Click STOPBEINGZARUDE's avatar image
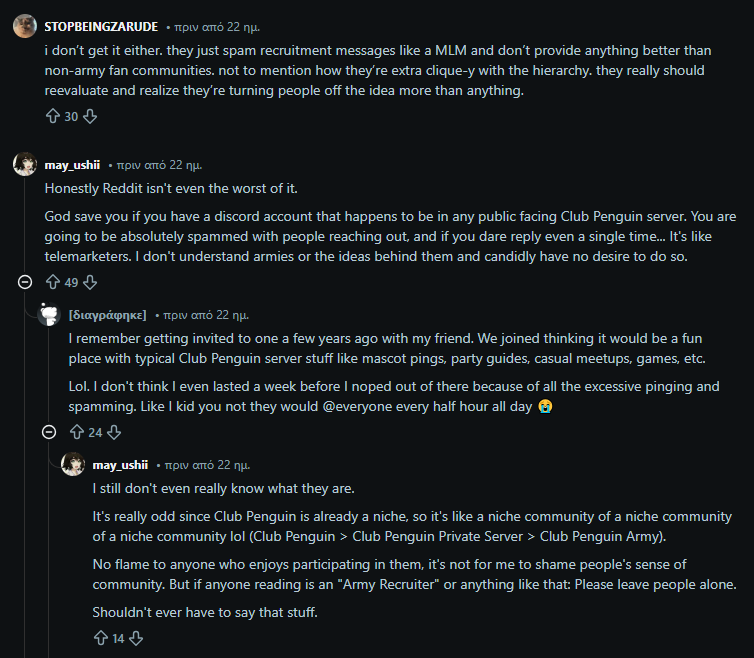The height and width of the screenshot is (658, 754). (25, 26)
